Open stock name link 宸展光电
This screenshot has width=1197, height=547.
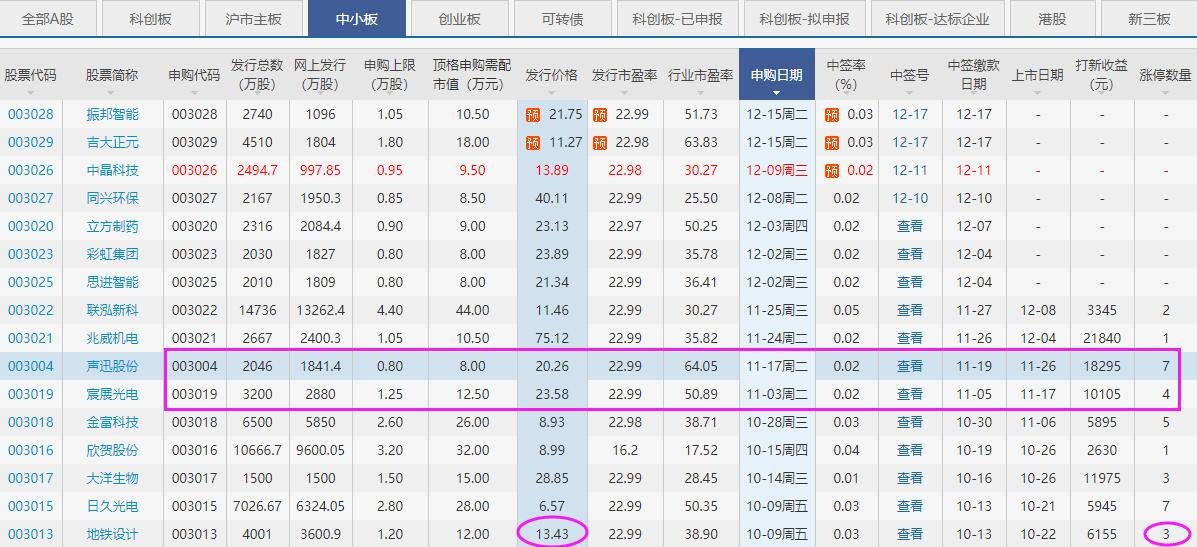(x=112, y=394)
